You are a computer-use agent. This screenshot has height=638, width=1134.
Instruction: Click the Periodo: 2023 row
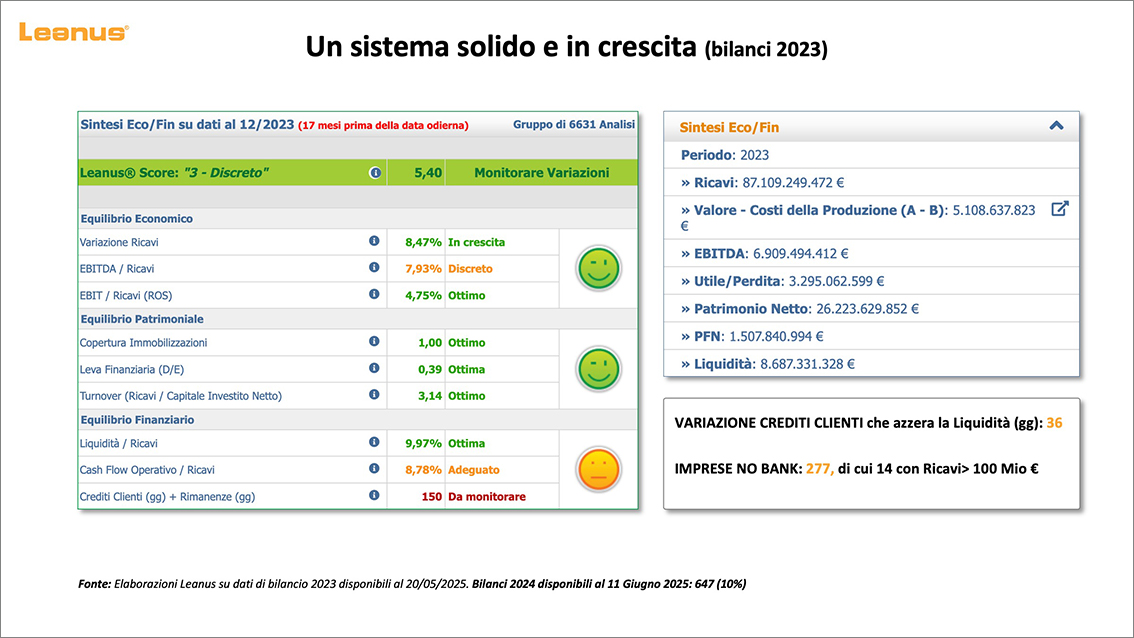click(x=871, y=155)
